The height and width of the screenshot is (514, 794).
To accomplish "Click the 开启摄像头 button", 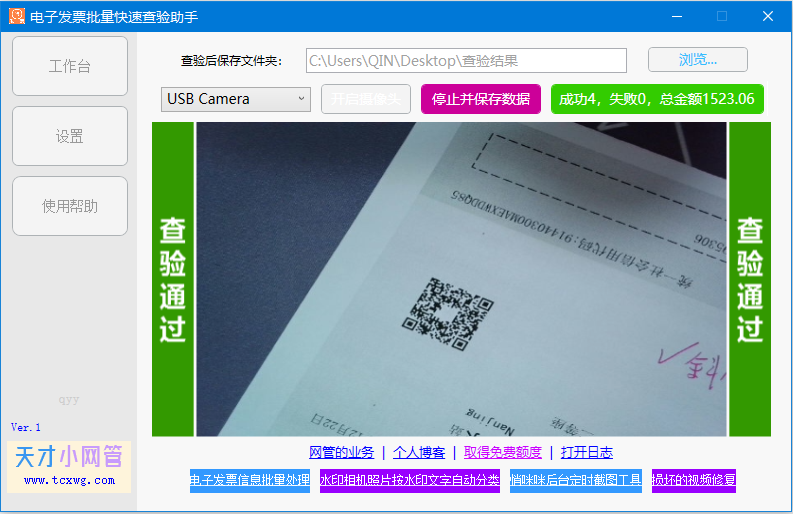I will [366, 99].
